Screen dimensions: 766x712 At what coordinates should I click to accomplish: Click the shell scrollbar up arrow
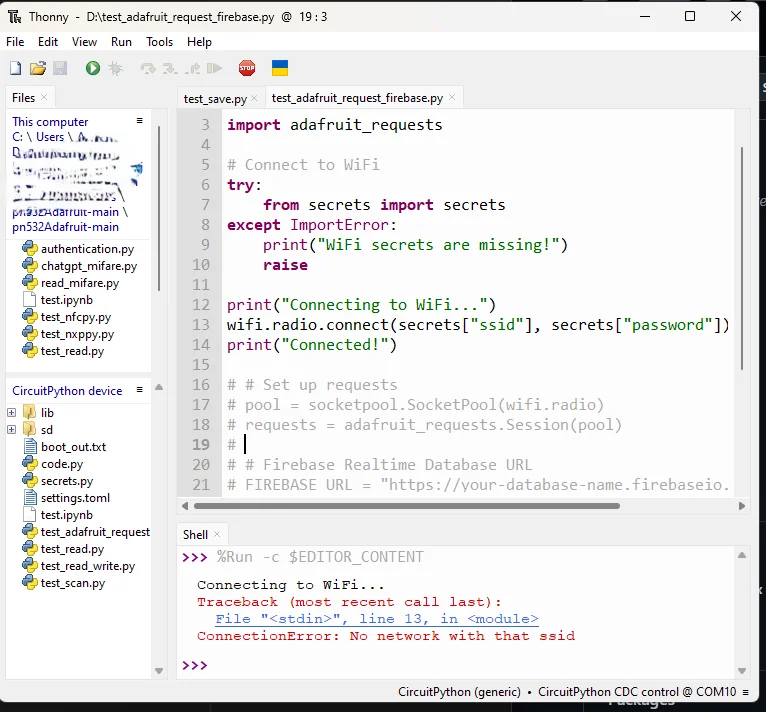click(x=742, y=555)
